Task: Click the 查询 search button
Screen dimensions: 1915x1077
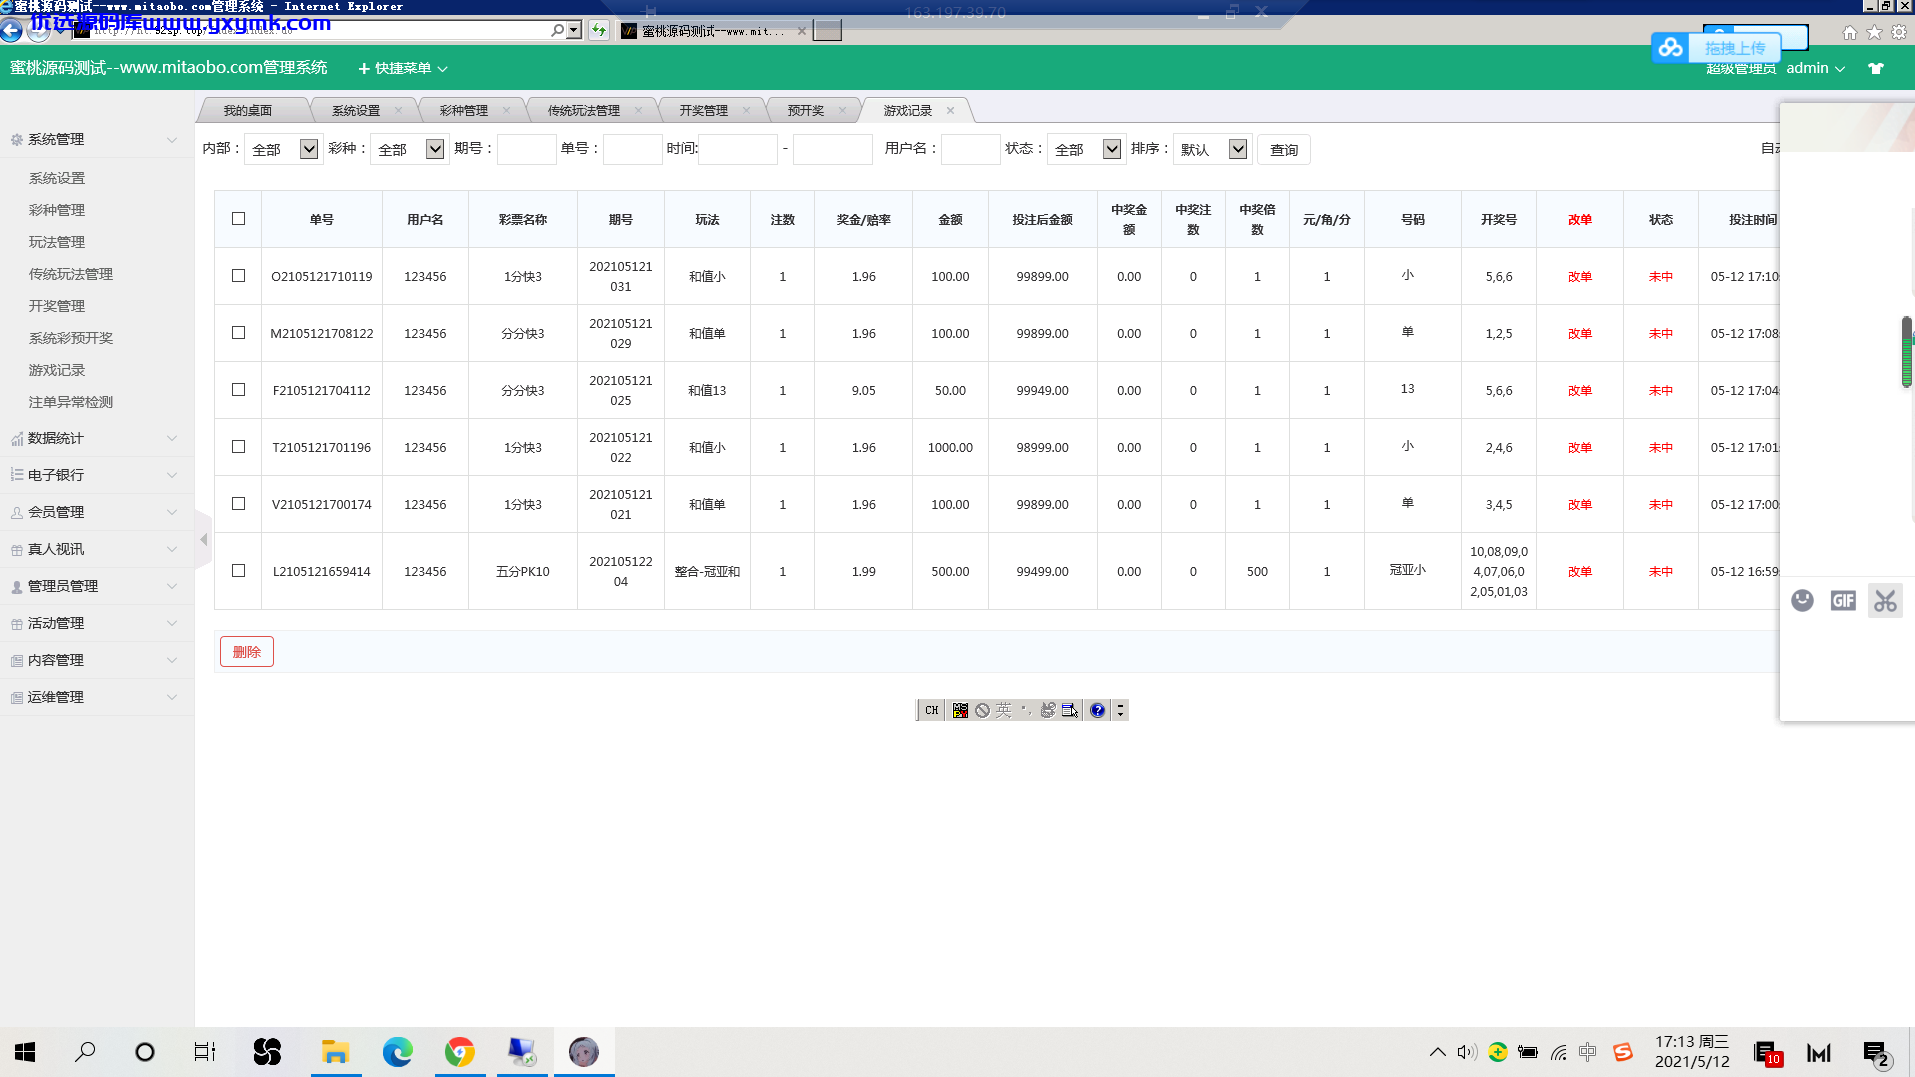Action: coord(1284,149)
